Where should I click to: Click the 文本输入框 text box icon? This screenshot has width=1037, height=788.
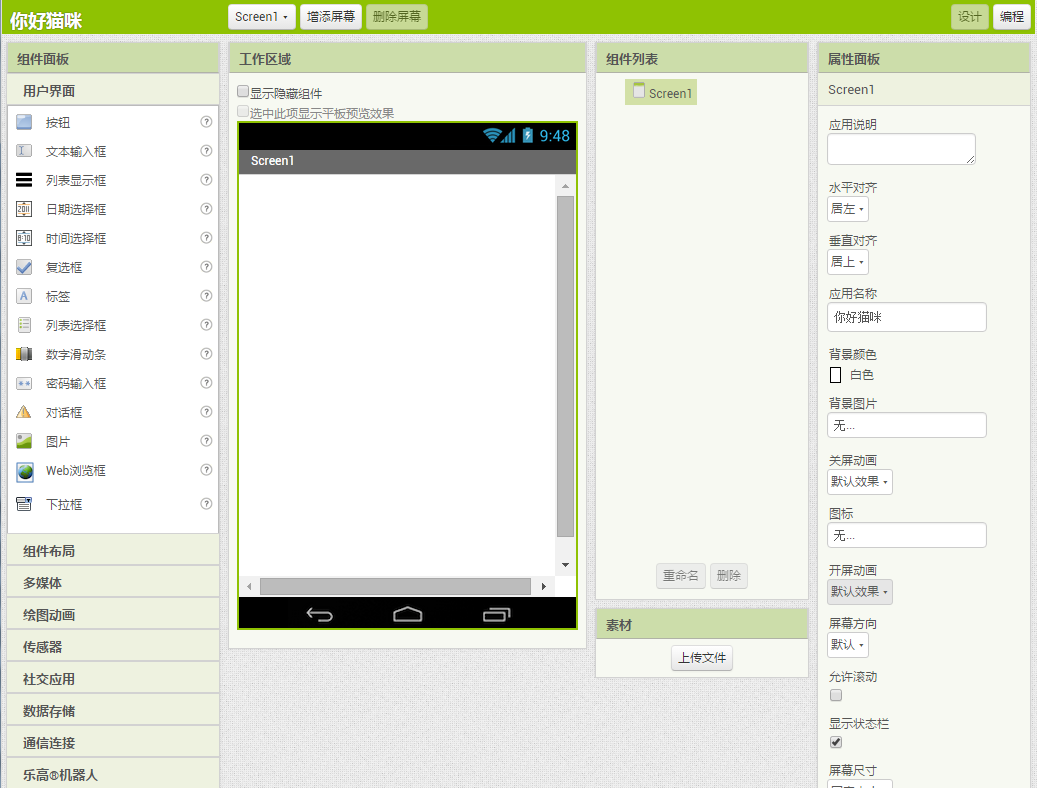25,151
